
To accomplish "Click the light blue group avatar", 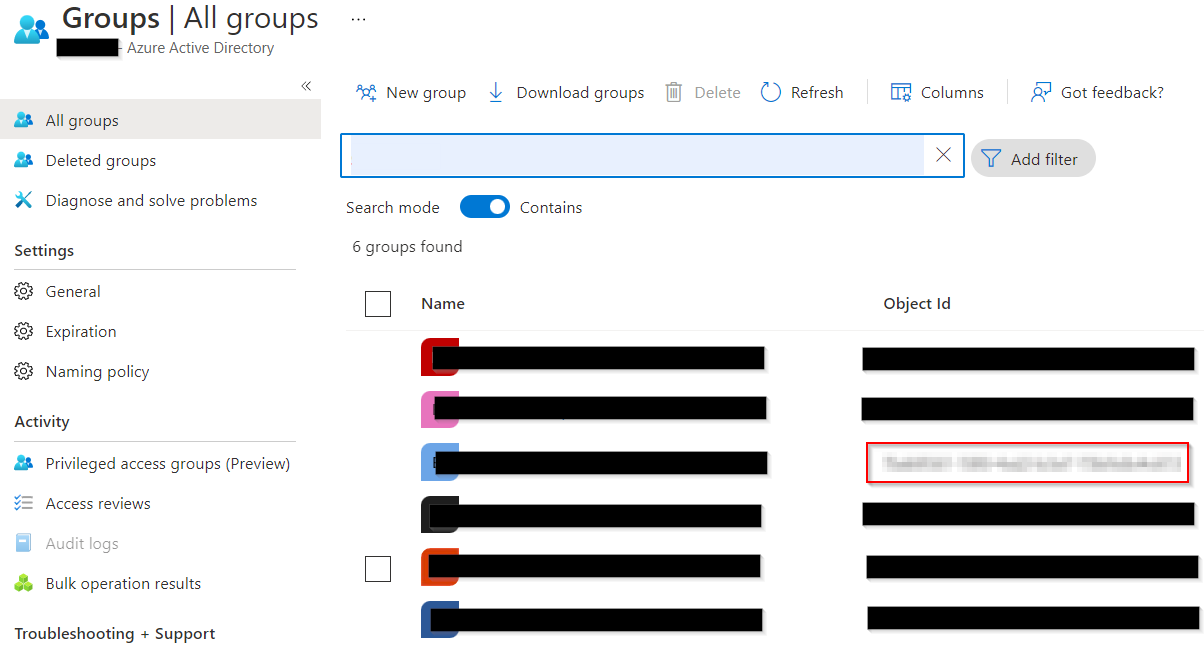I will [438, 462].
